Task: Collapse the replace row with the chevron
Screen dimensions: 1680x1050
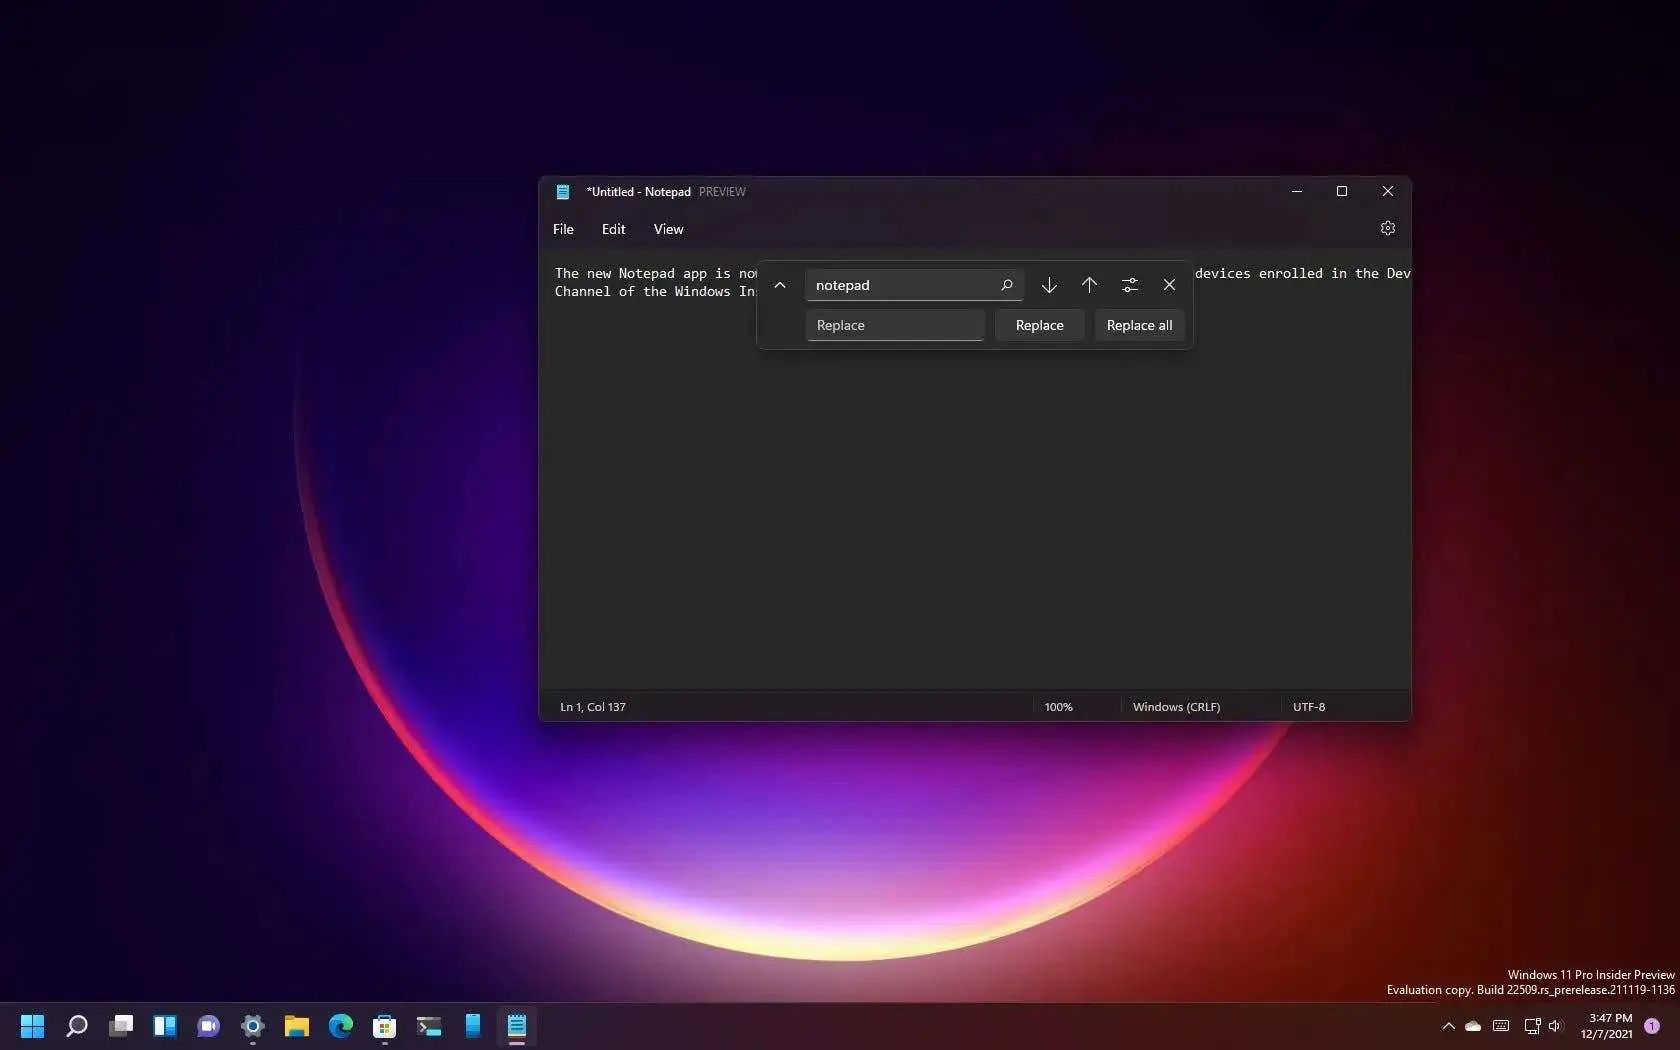Action: coord(780,285)
